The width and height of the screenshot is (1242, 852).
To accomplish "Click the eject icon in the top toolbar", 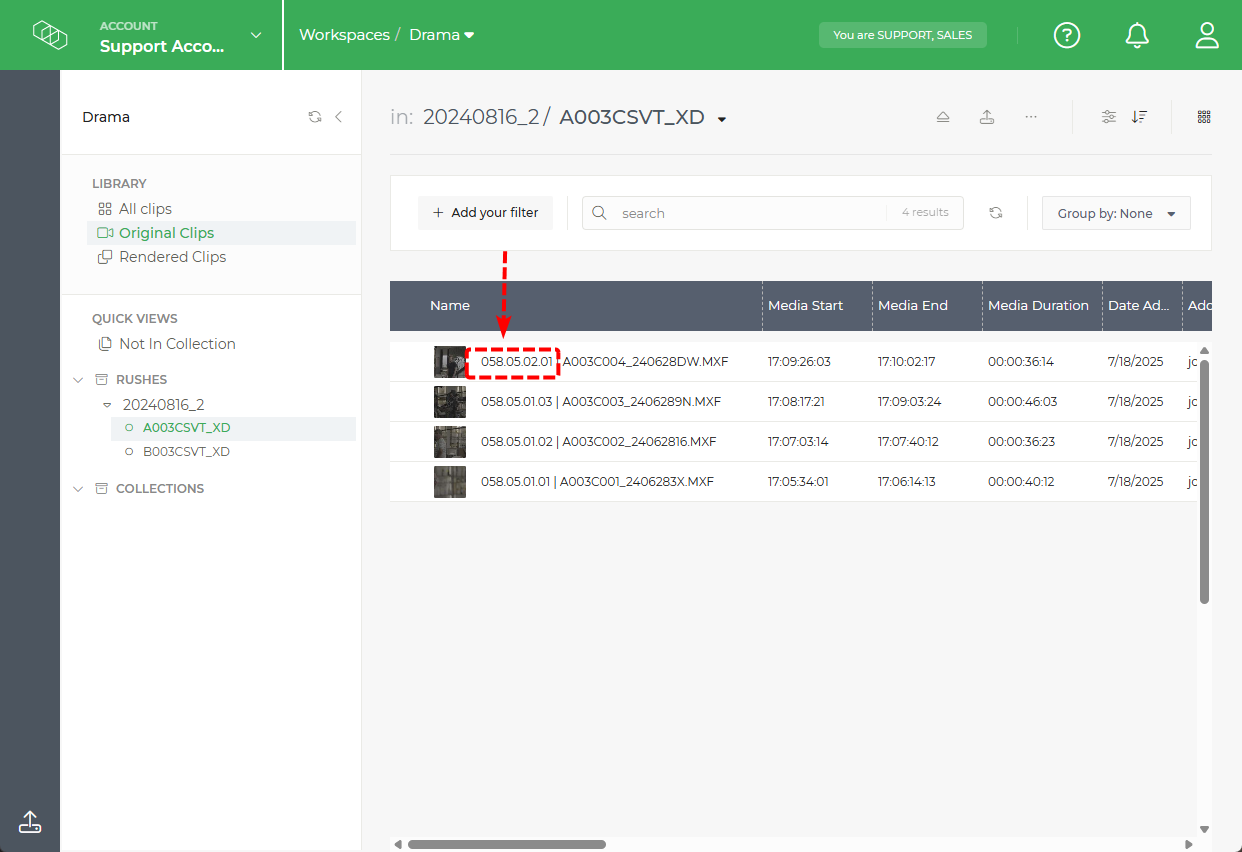I will [943, 116].
